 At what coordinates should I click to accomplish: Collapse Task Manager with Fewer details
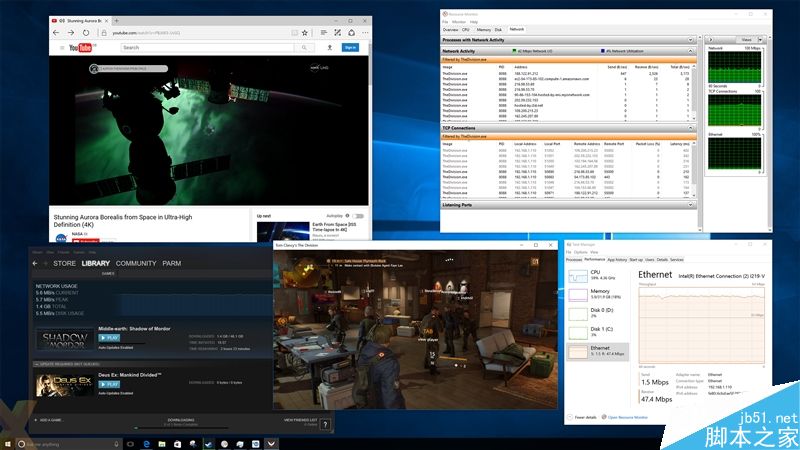[x=582, y=417]
